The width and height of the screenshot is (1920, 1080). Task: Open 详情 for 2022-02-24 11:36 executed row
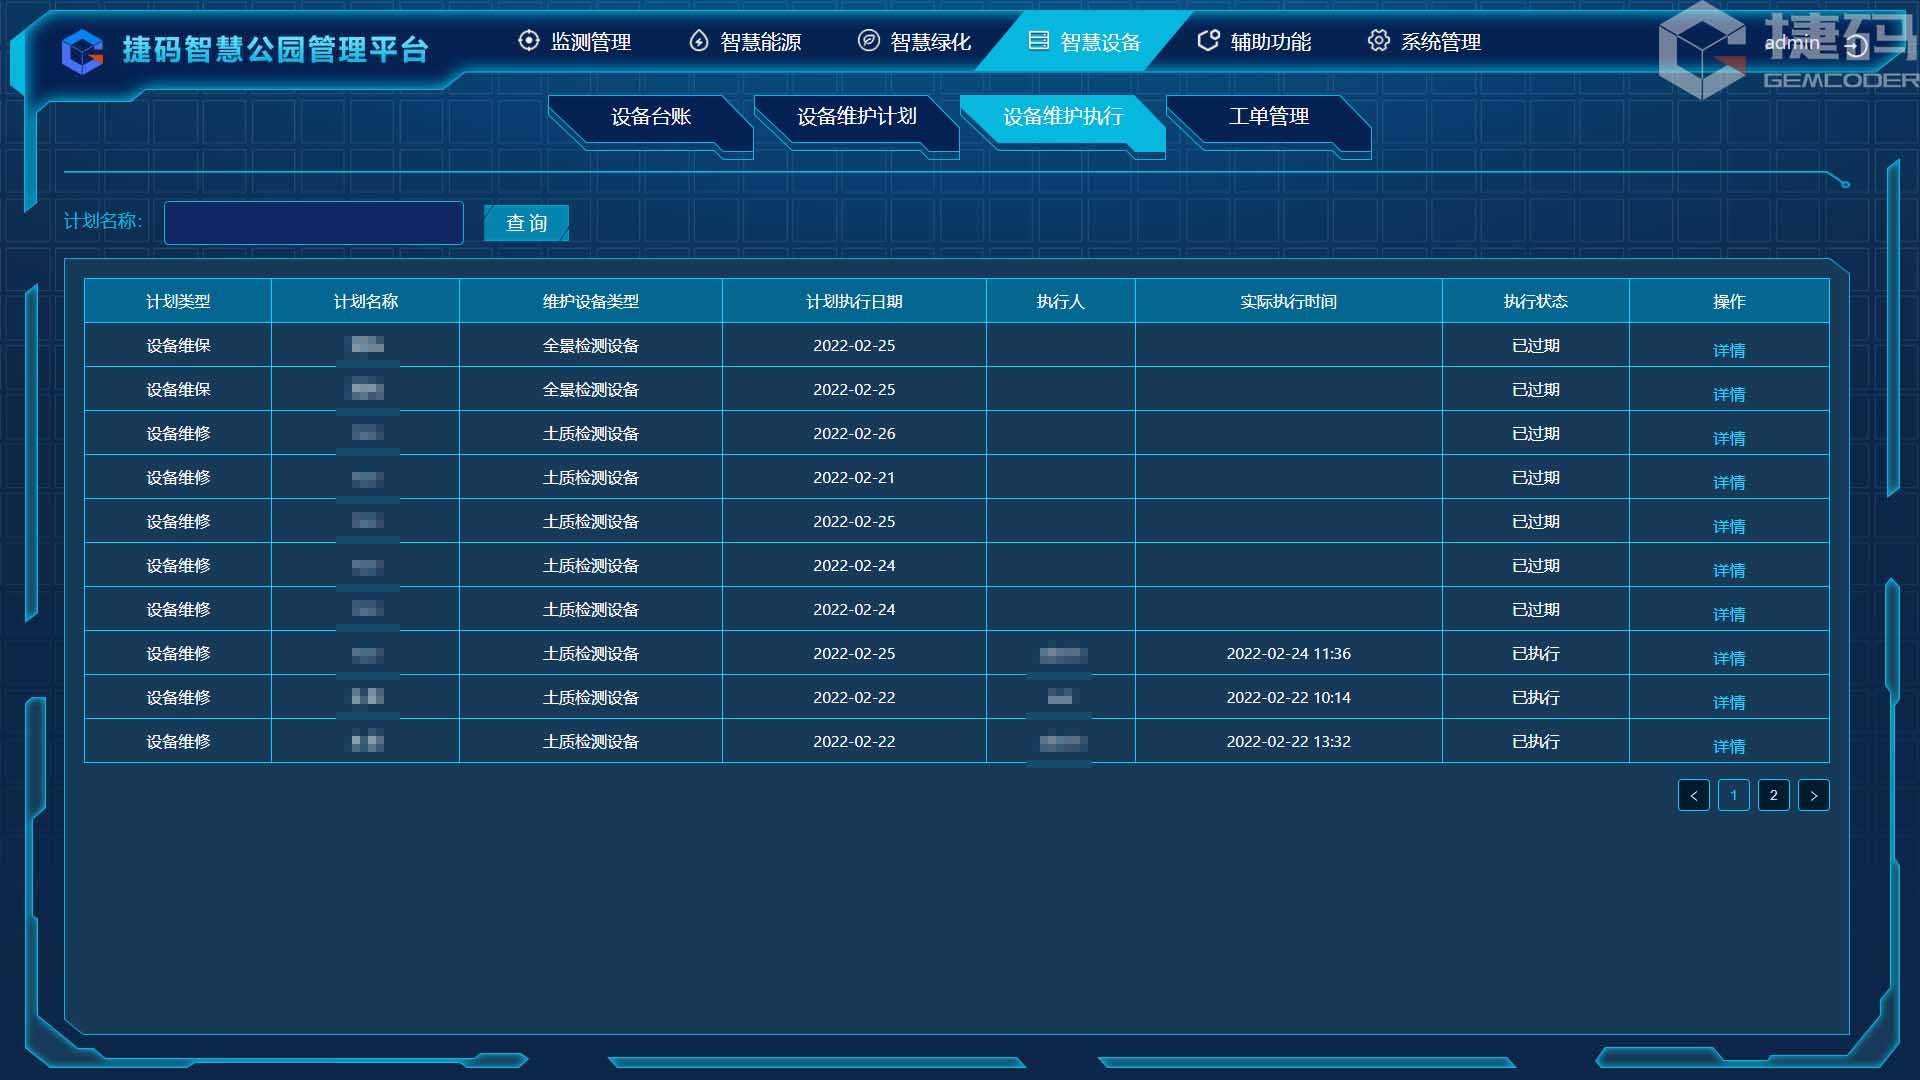(x=1728, y=658)
